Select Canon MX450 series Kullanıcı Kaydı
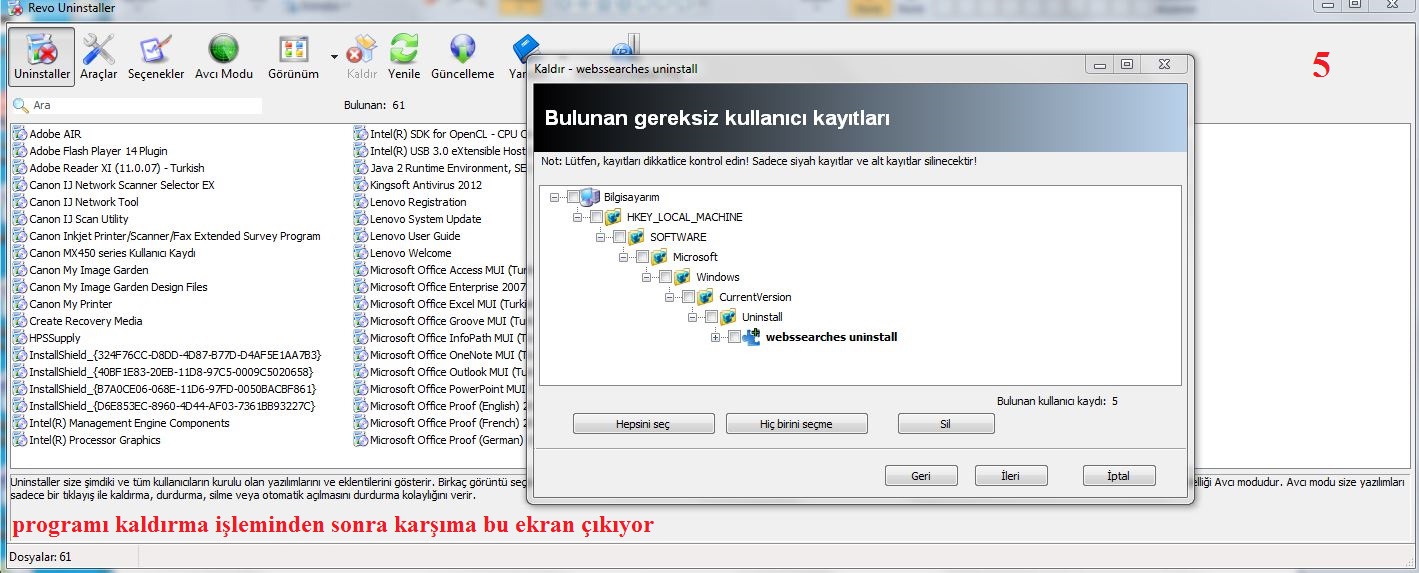The width and height of the screenshot is (1419, 573). 112,253
